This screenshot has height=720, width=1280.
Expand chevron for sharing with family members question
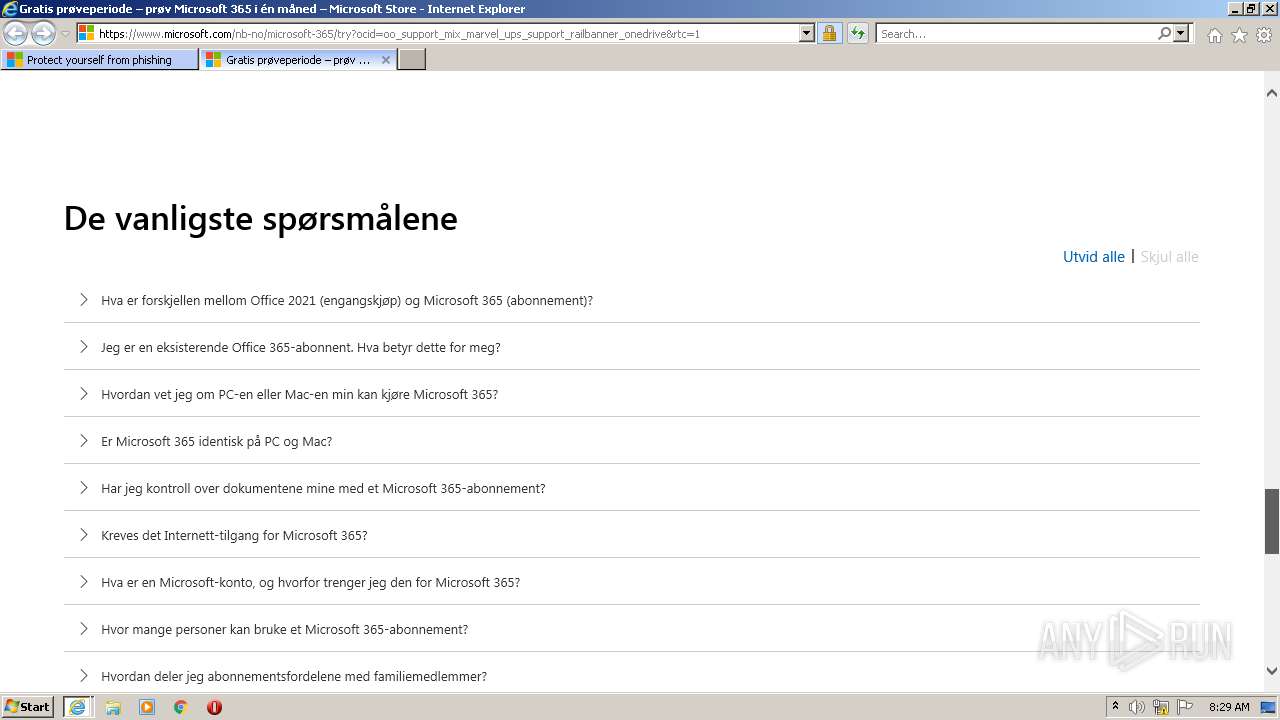pyautogui.click(x=84, y=676)
